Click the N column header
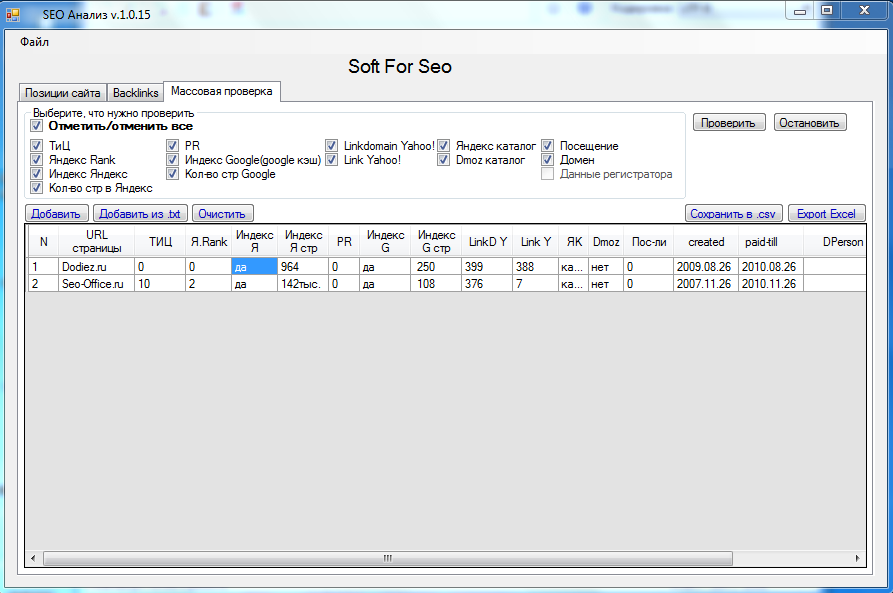 [x=44, y=242]
